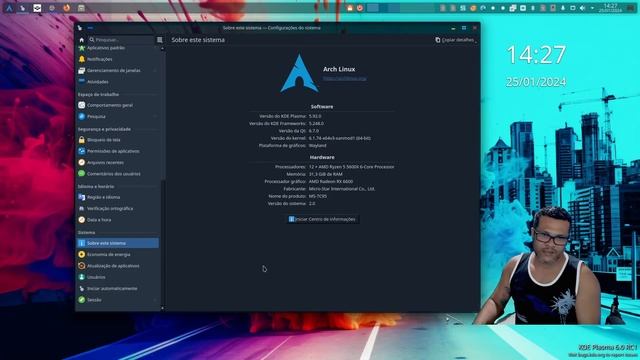Go to the settings home page

81,40
